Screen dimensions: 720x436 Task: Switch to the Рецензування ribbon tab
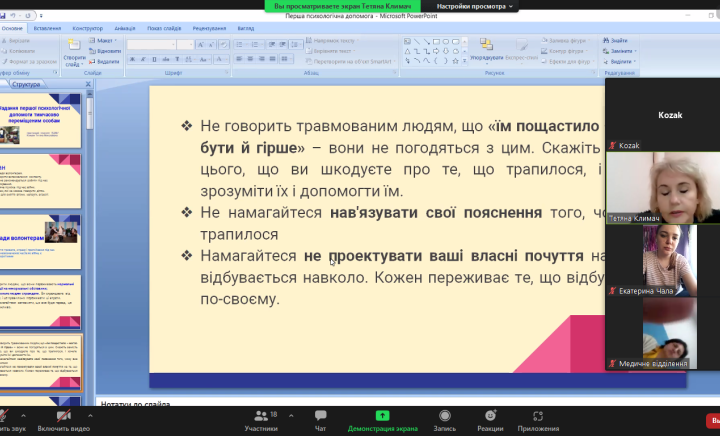209,28
